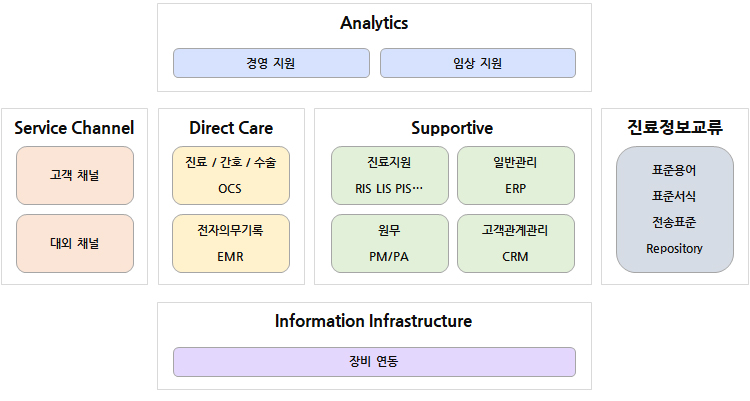The image size is (750, 401).
Task: Select the 진료지원 RIS LIS PIS box
Action: pyautogui.click(x=390, y=176)
